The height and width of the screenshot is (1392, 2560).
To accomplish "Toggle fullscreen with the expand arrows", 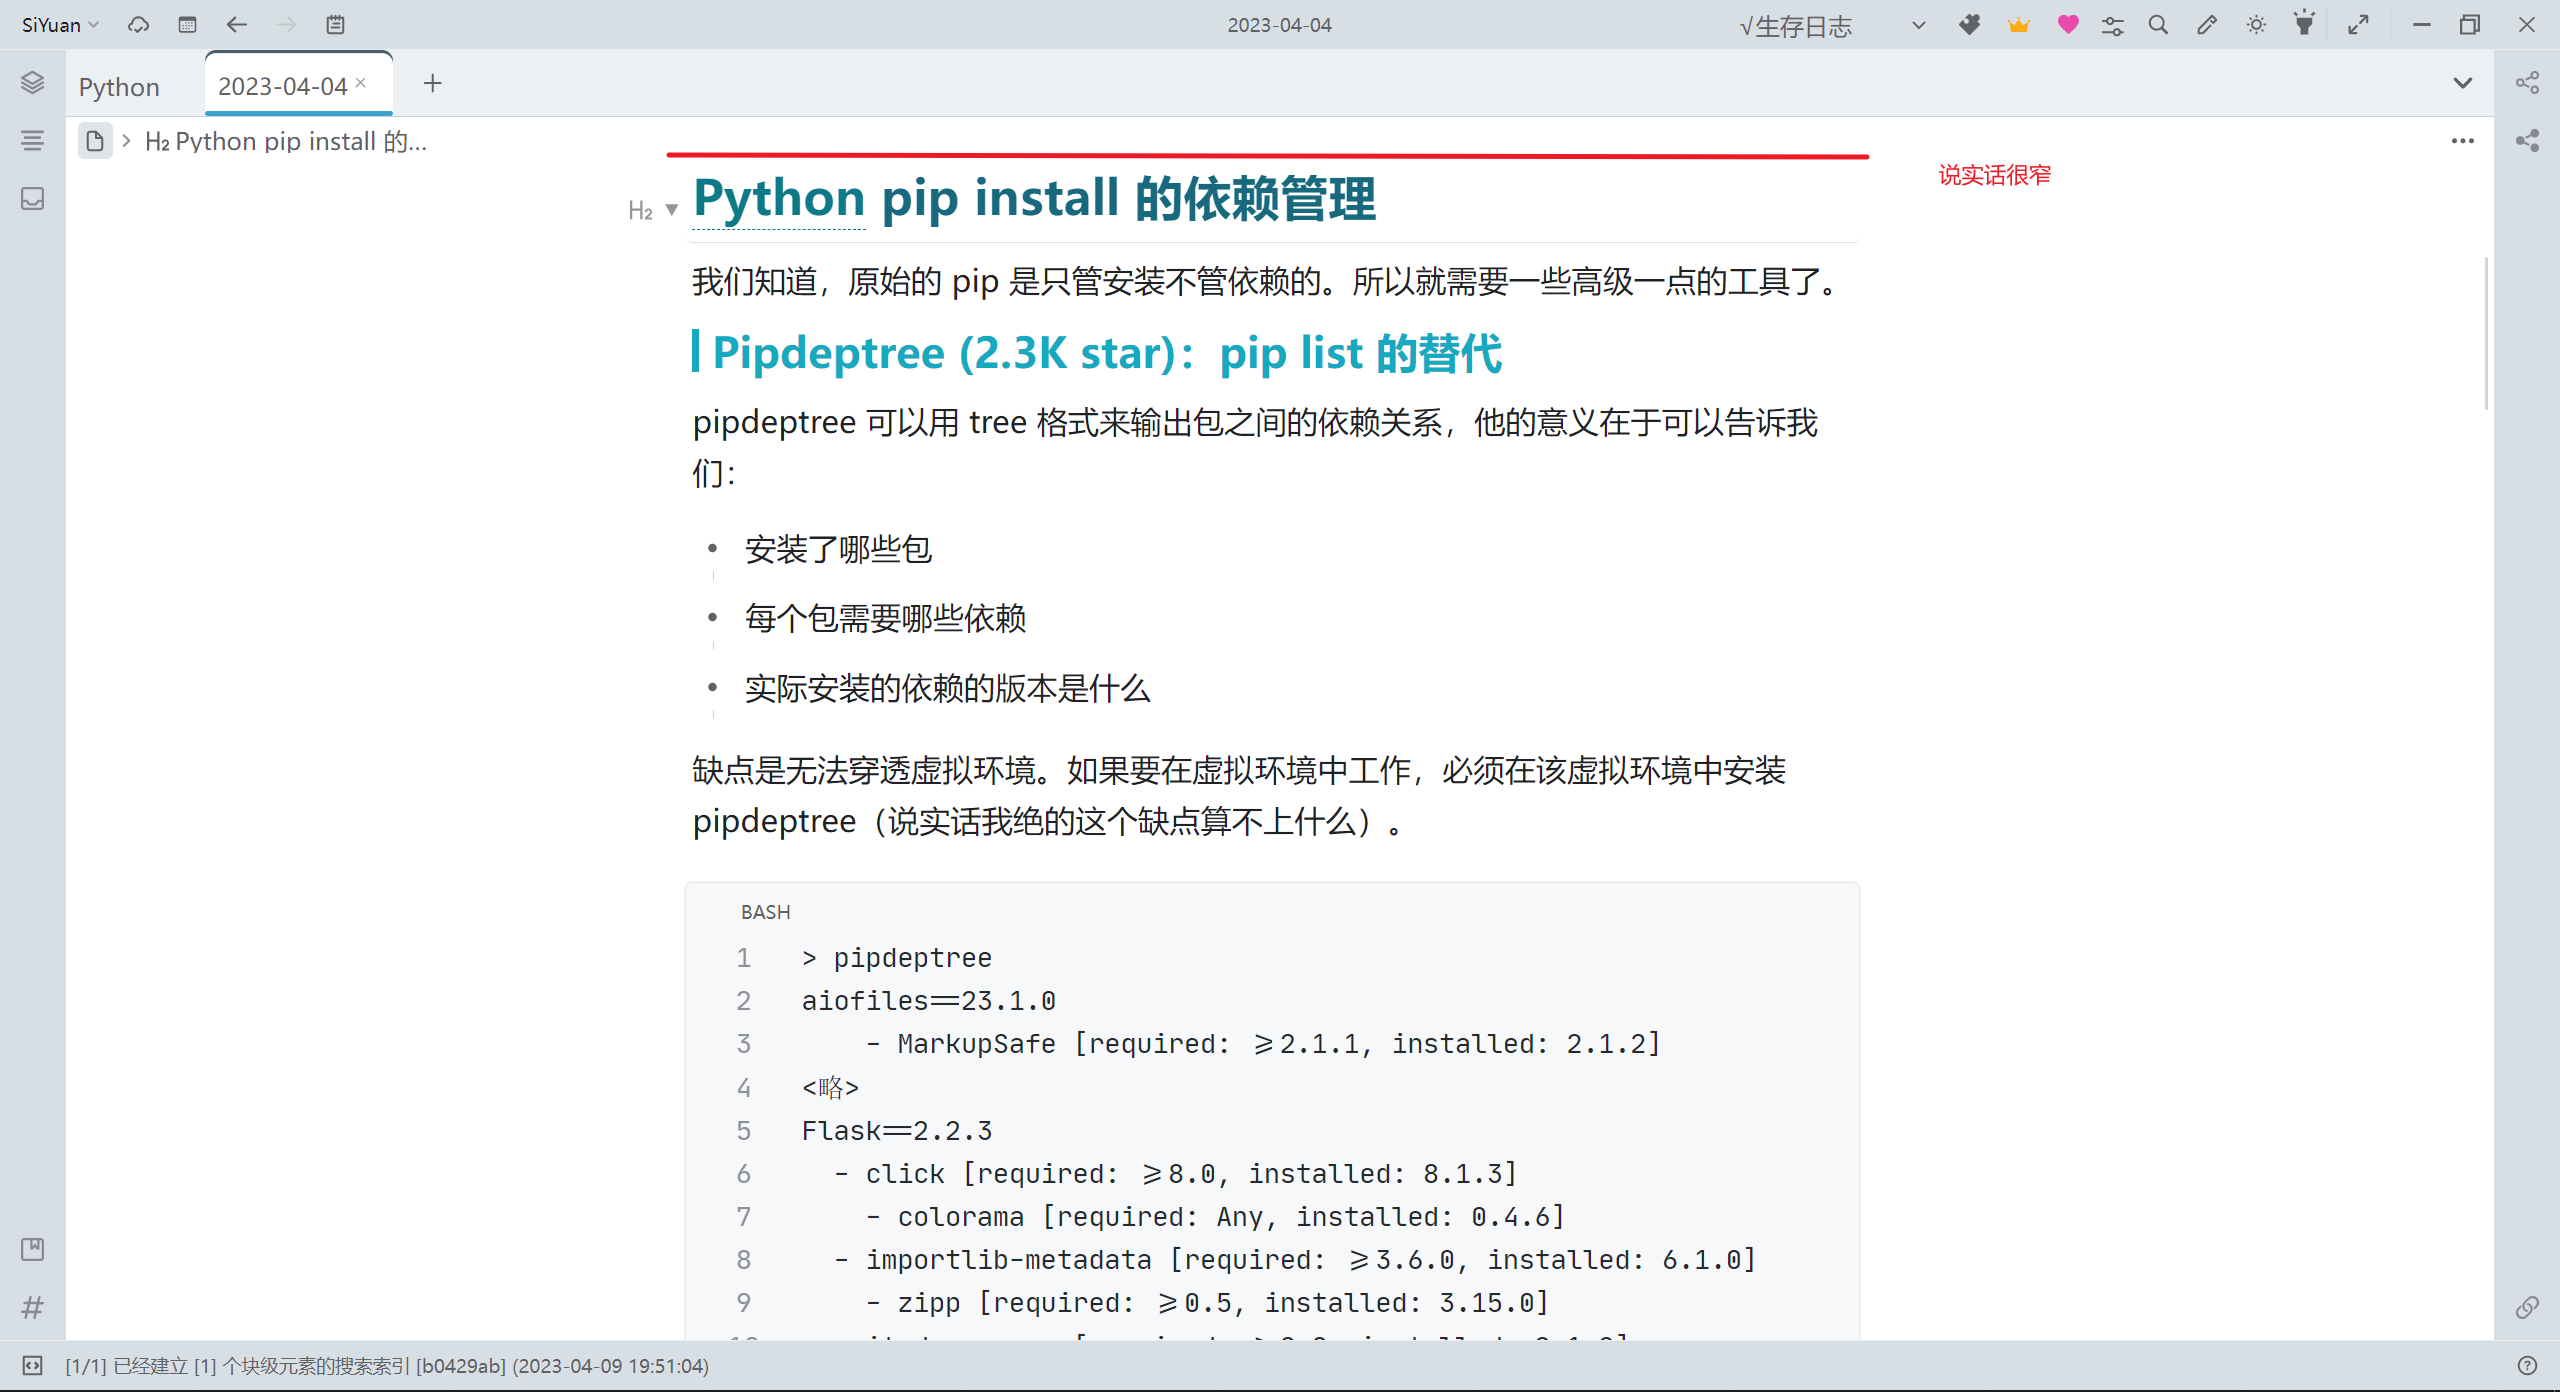I will 2359,25.
